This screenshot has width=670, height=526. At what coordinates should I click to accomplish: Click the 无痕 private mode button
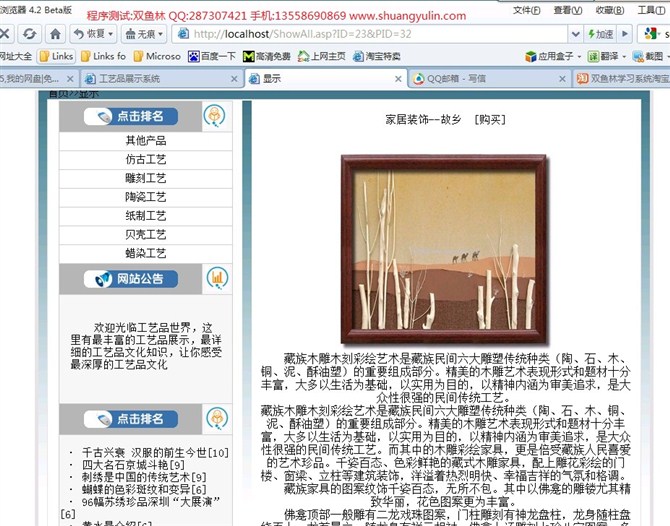click(140, 34)
